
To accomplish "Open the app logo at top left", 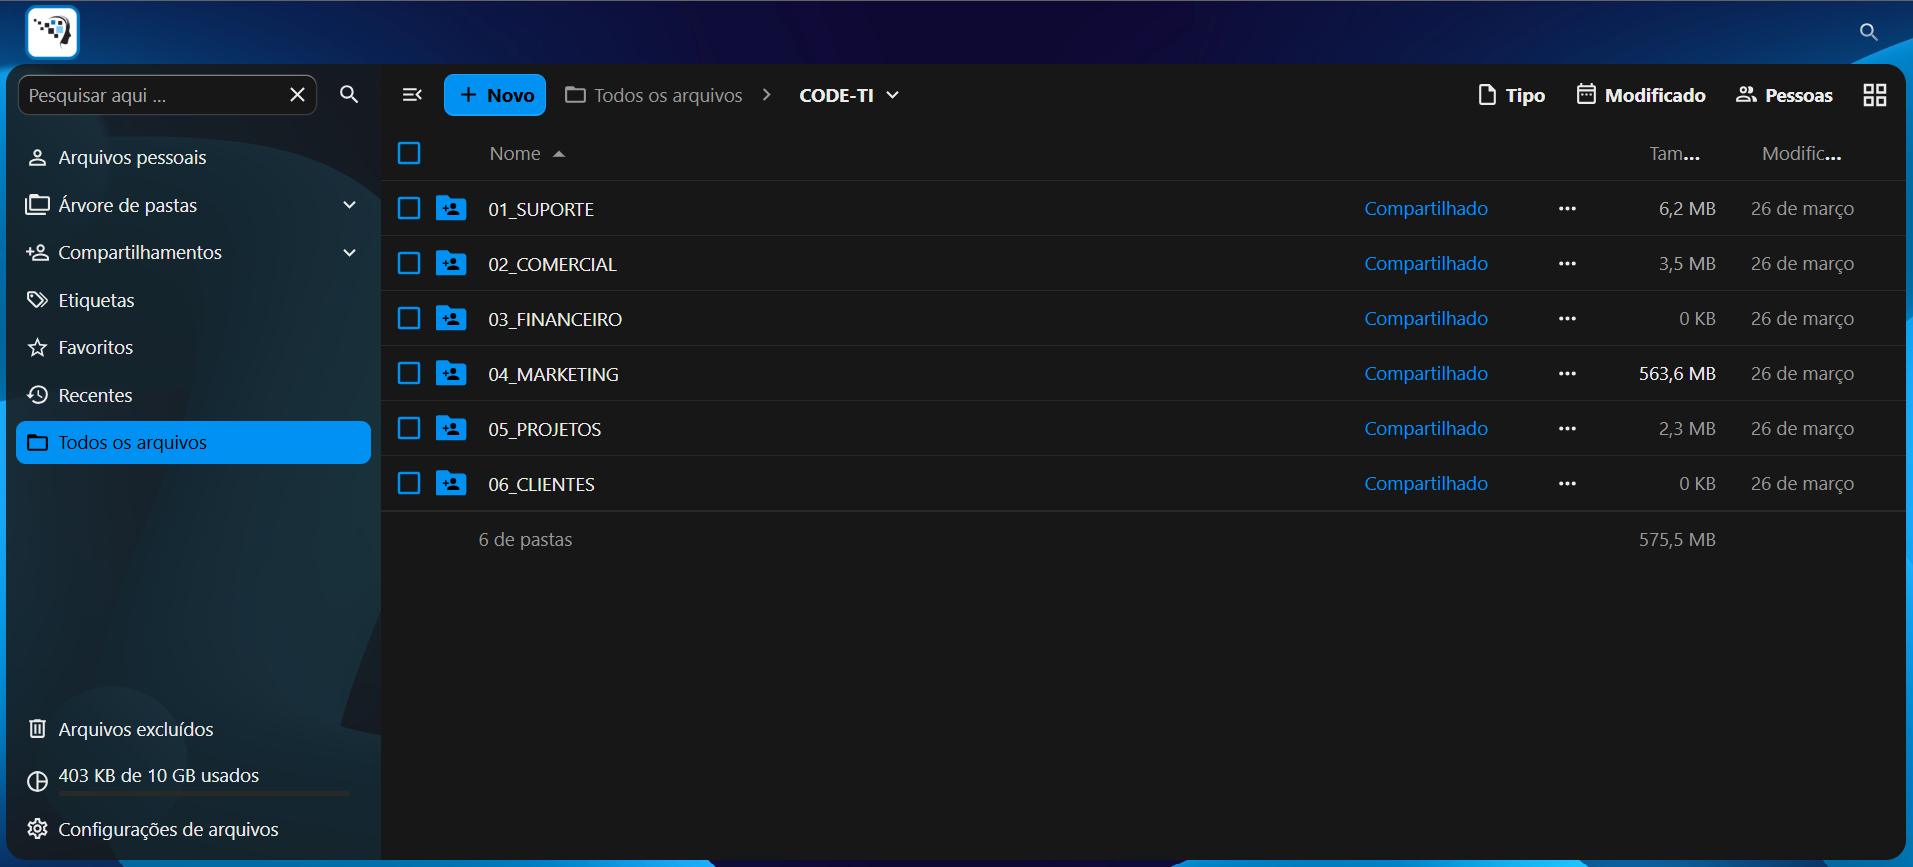I will point(52,32).
